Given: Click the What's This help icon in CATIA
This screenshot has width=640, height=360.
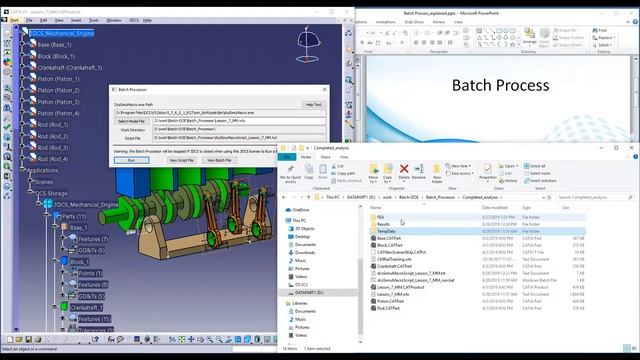Looking at the screenshot, I should (96, 339).
